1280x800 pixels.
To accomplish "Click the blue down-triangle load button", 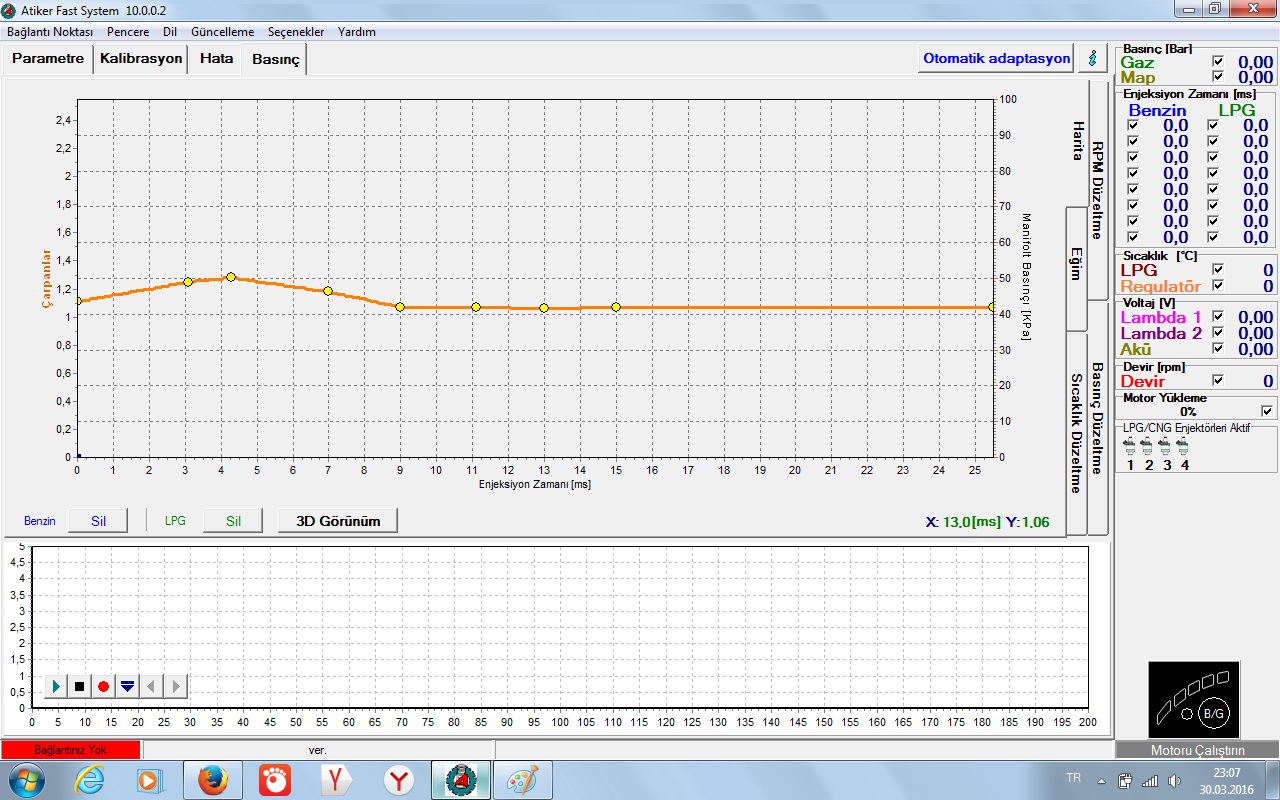I will (128, 687).
